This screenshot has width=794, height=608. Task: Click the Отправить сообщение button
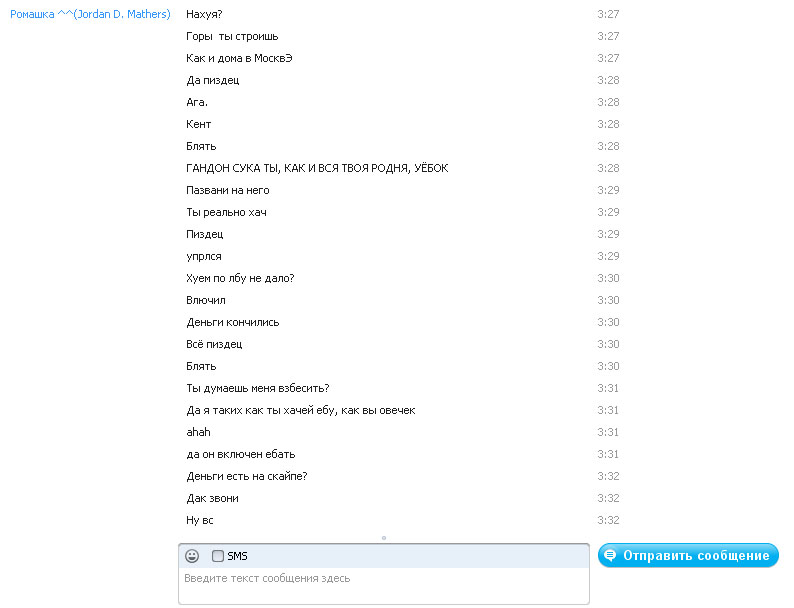(x=688, y=555)
